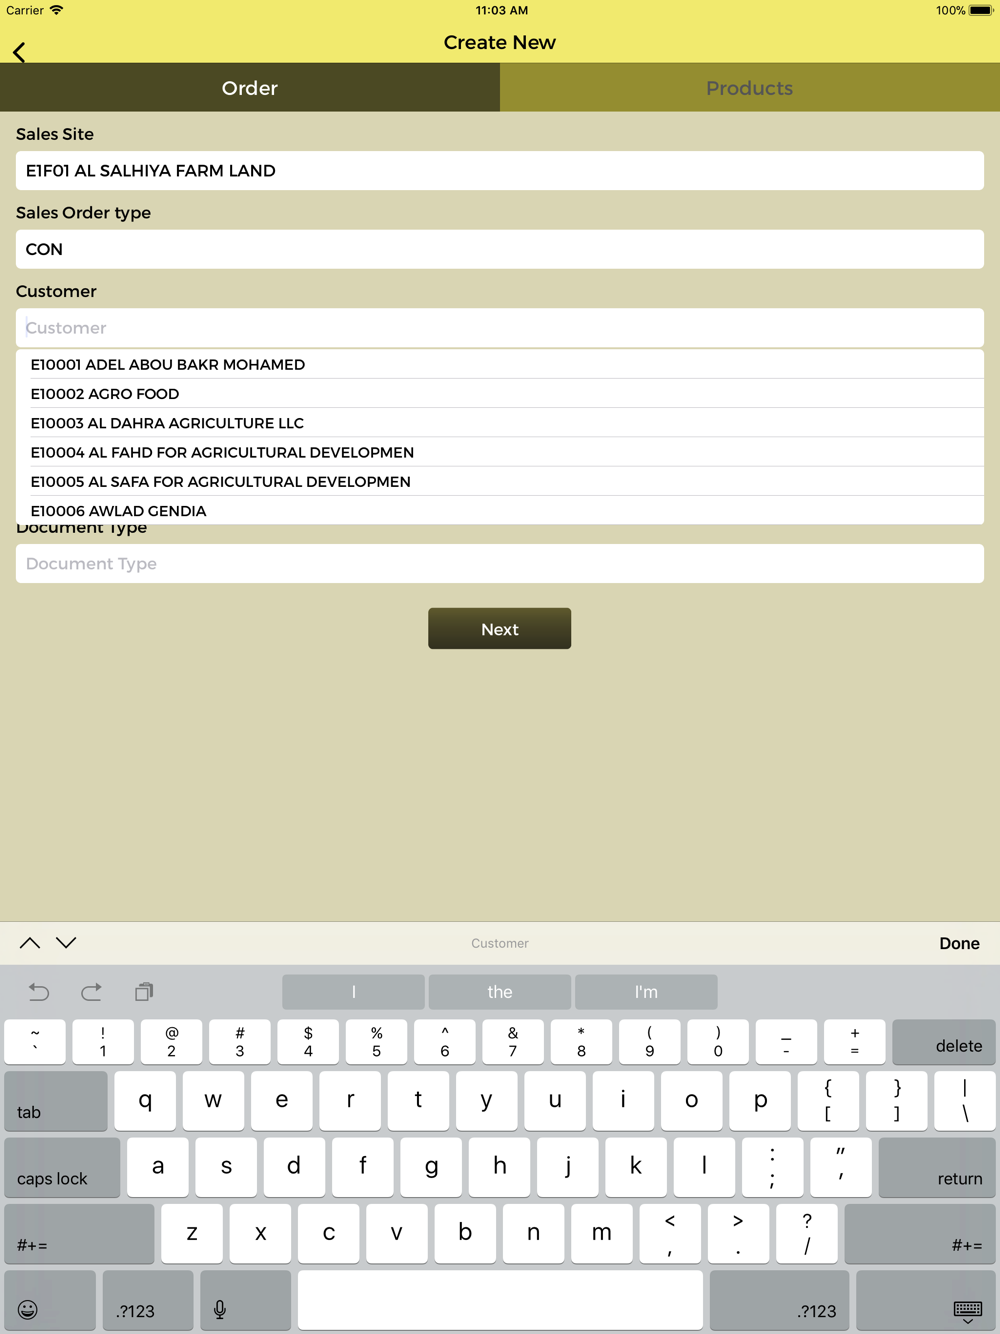Tap the number 5 key

[x=376, y=1042]
